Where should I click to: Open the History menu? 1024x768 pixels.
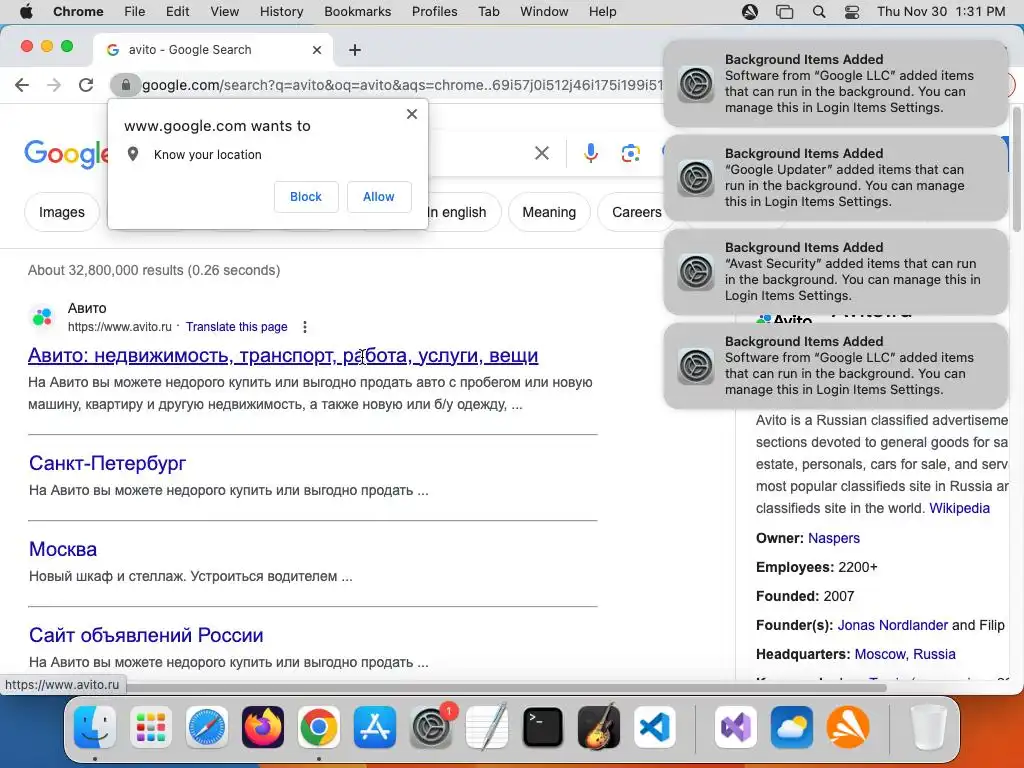tap(281, 11)
